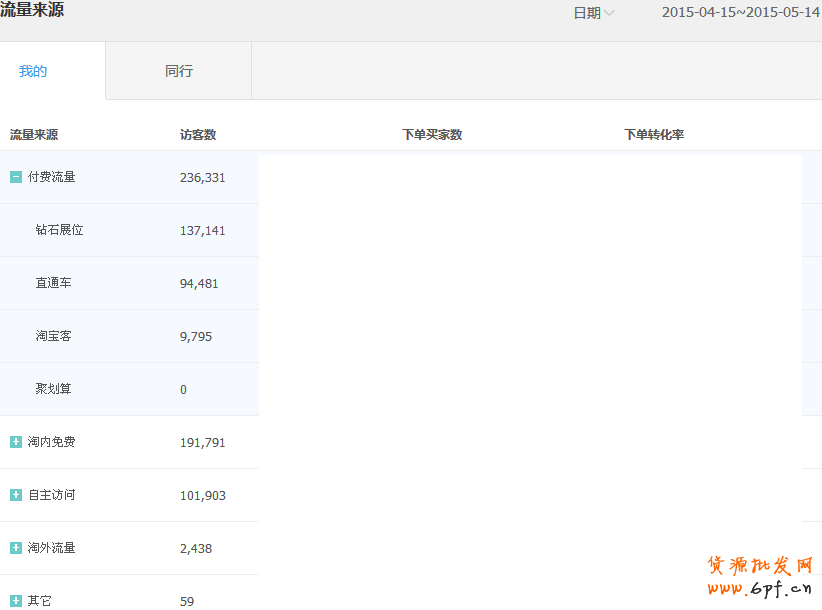Select the 聚划算 sub-source

pos(54,389)
